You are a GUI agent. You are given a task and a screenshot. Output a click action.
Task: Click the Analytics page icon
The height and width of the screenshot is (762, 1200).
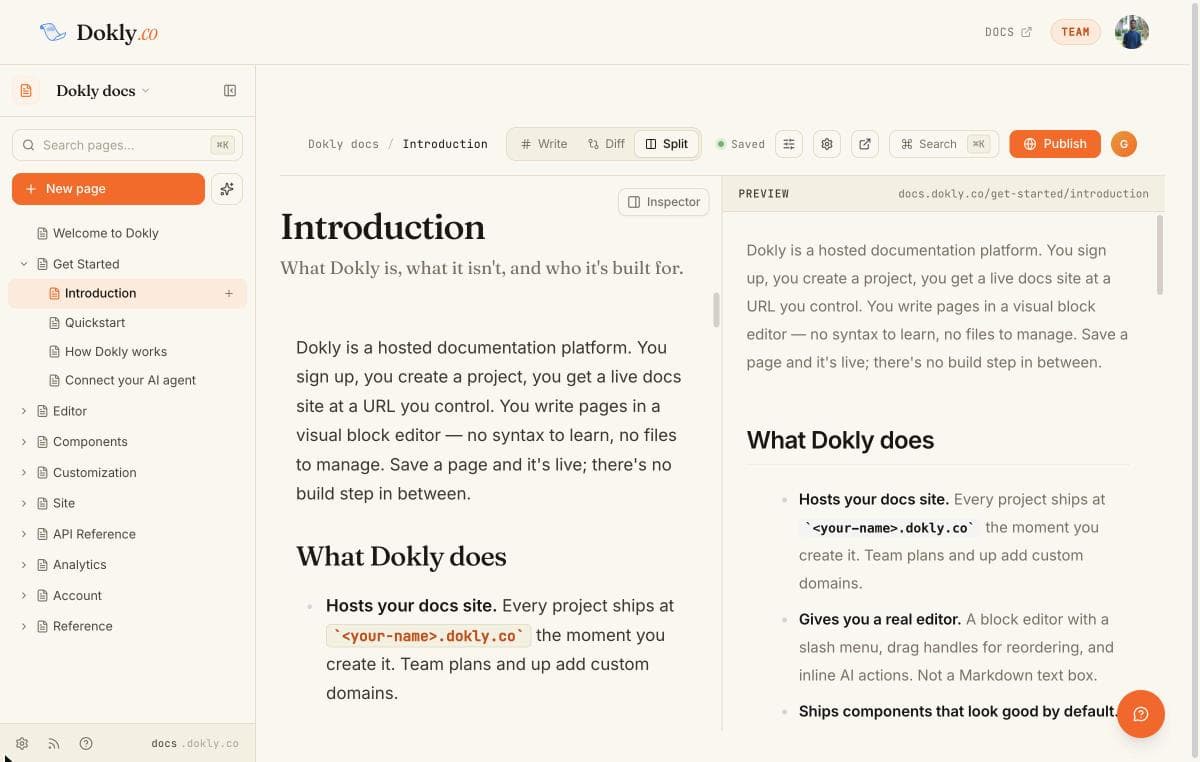(42, 565)
